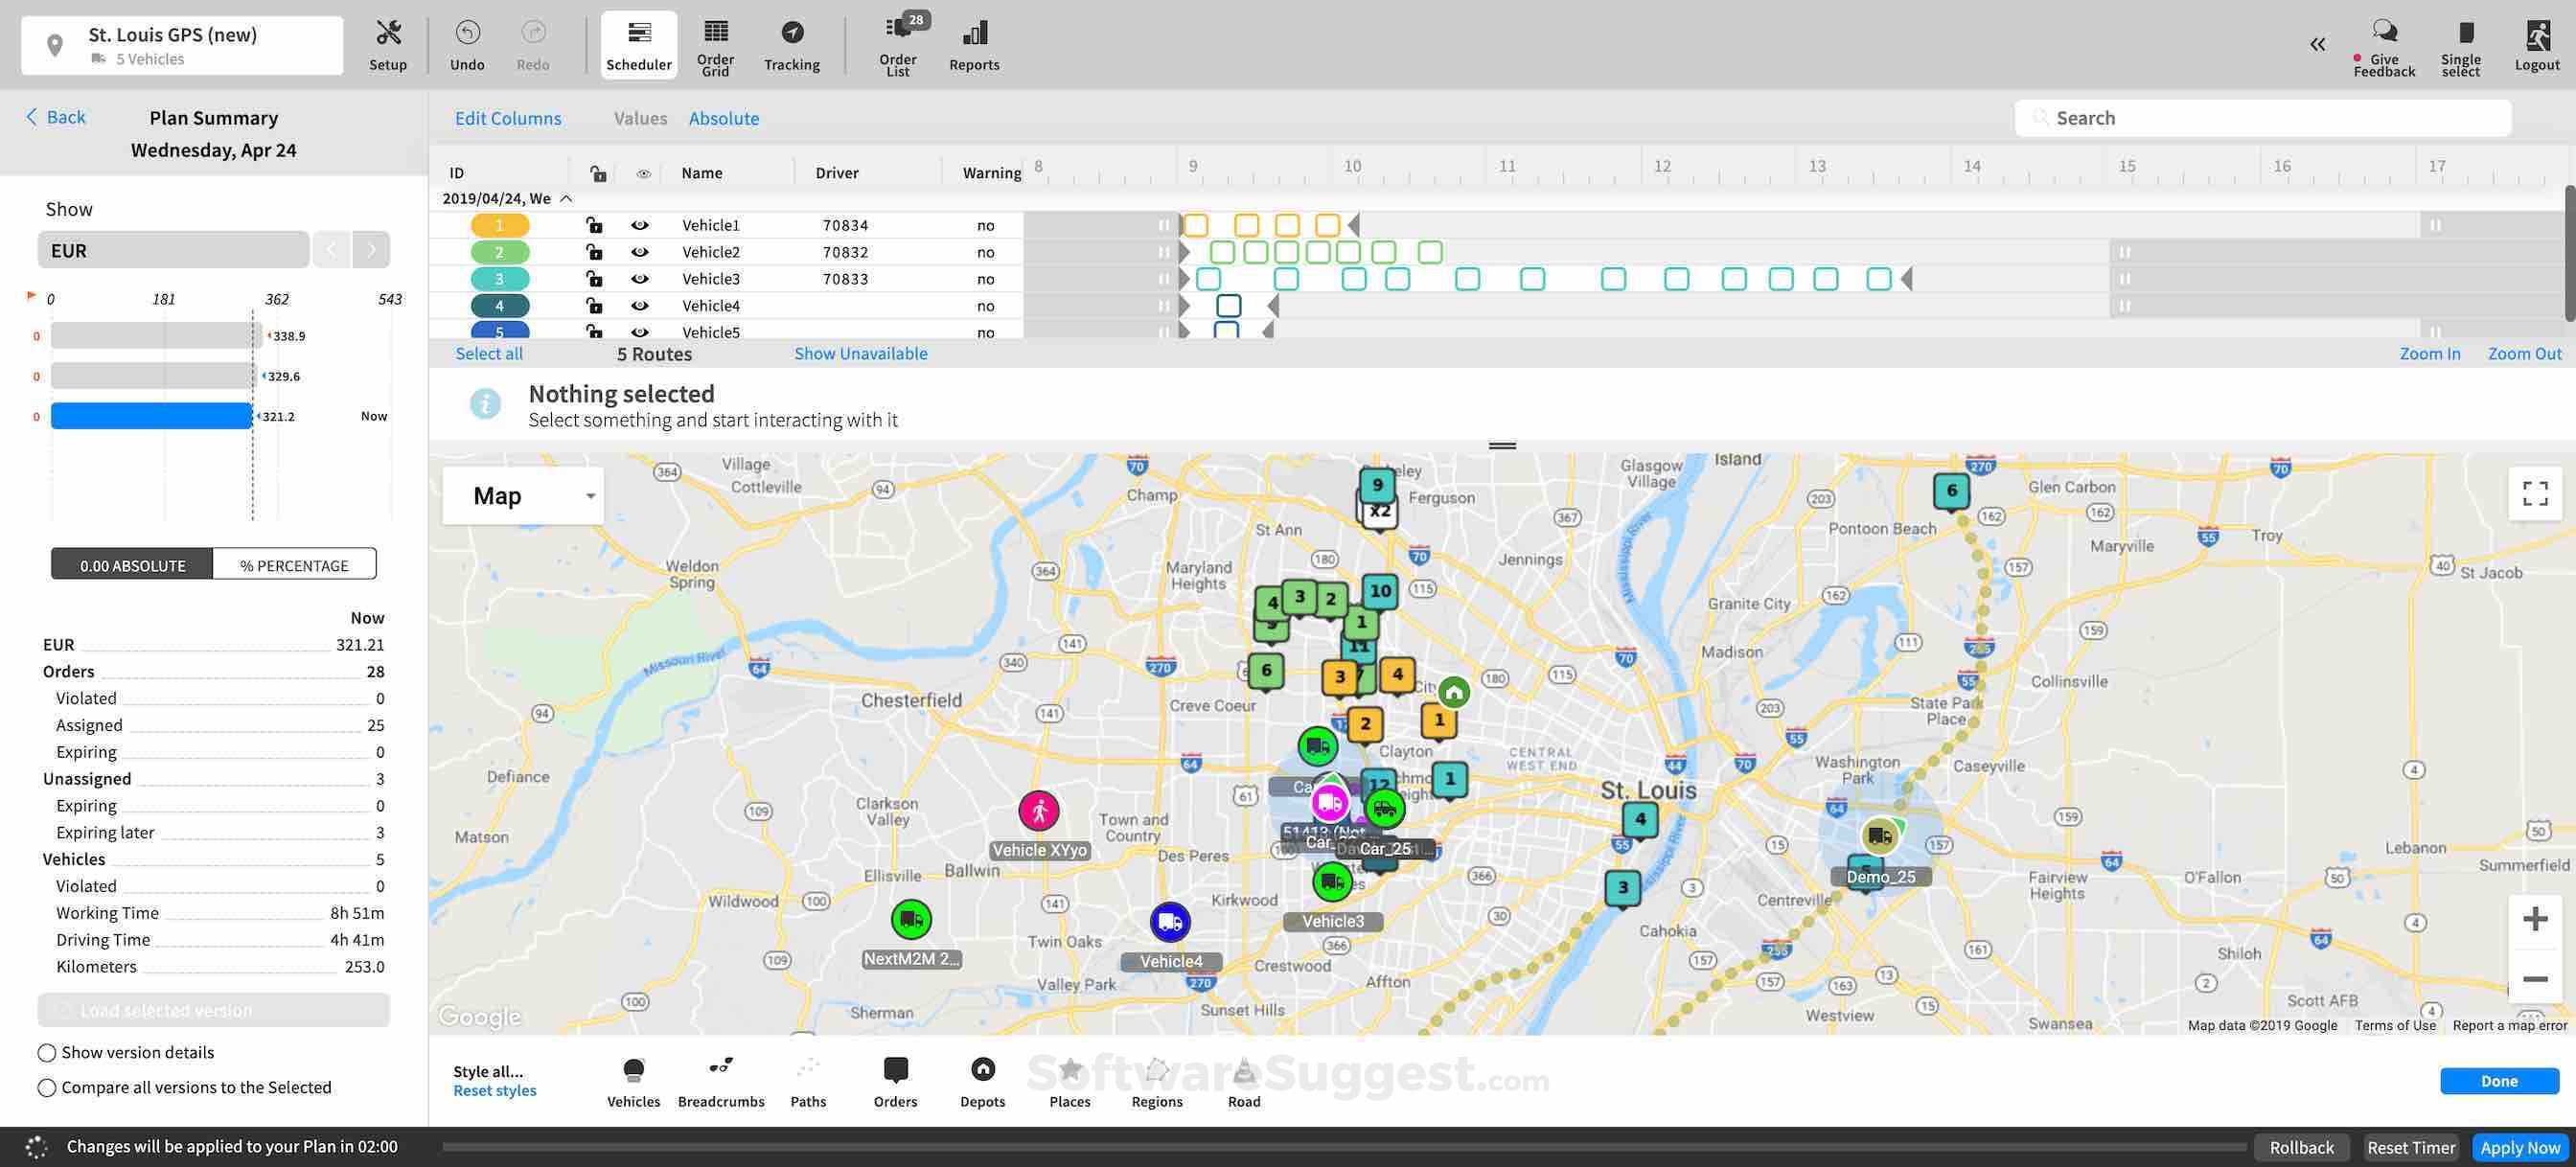2576x1167 pixels.
Task: Hide Vehicle1 using its eye toggle
Action: point(641,224)
